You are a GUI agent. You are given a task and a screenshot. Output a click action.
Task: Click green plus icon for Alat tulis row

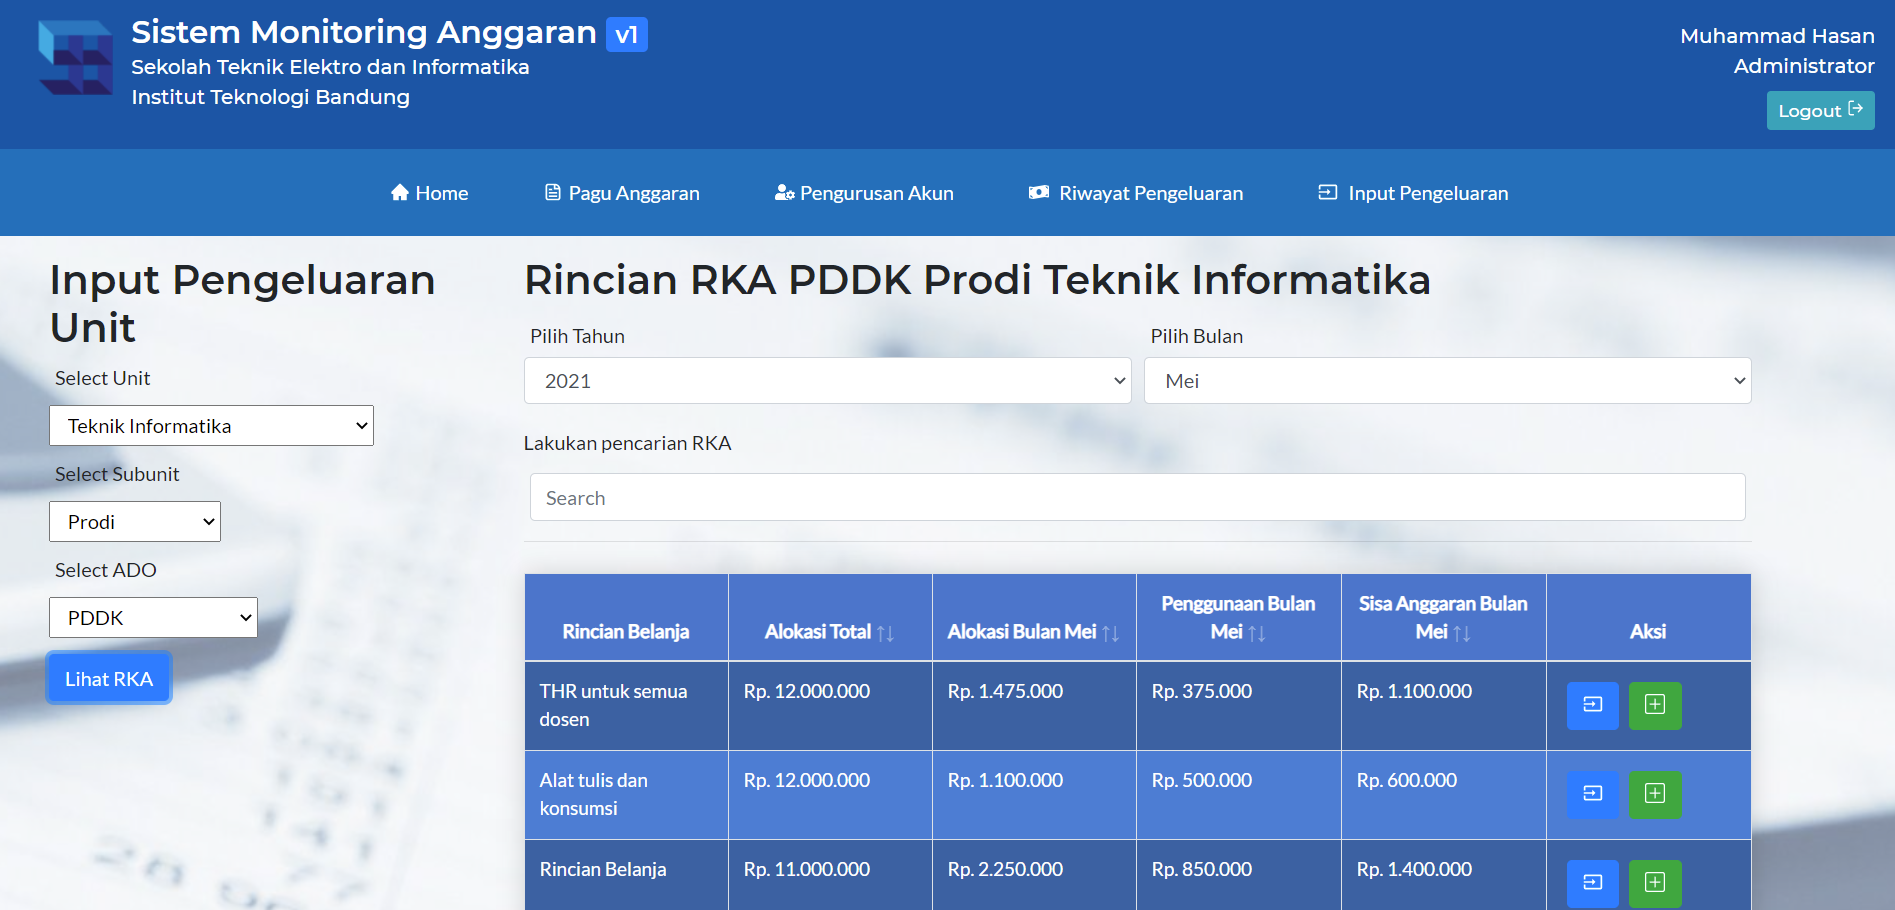tap(1655, 794)
